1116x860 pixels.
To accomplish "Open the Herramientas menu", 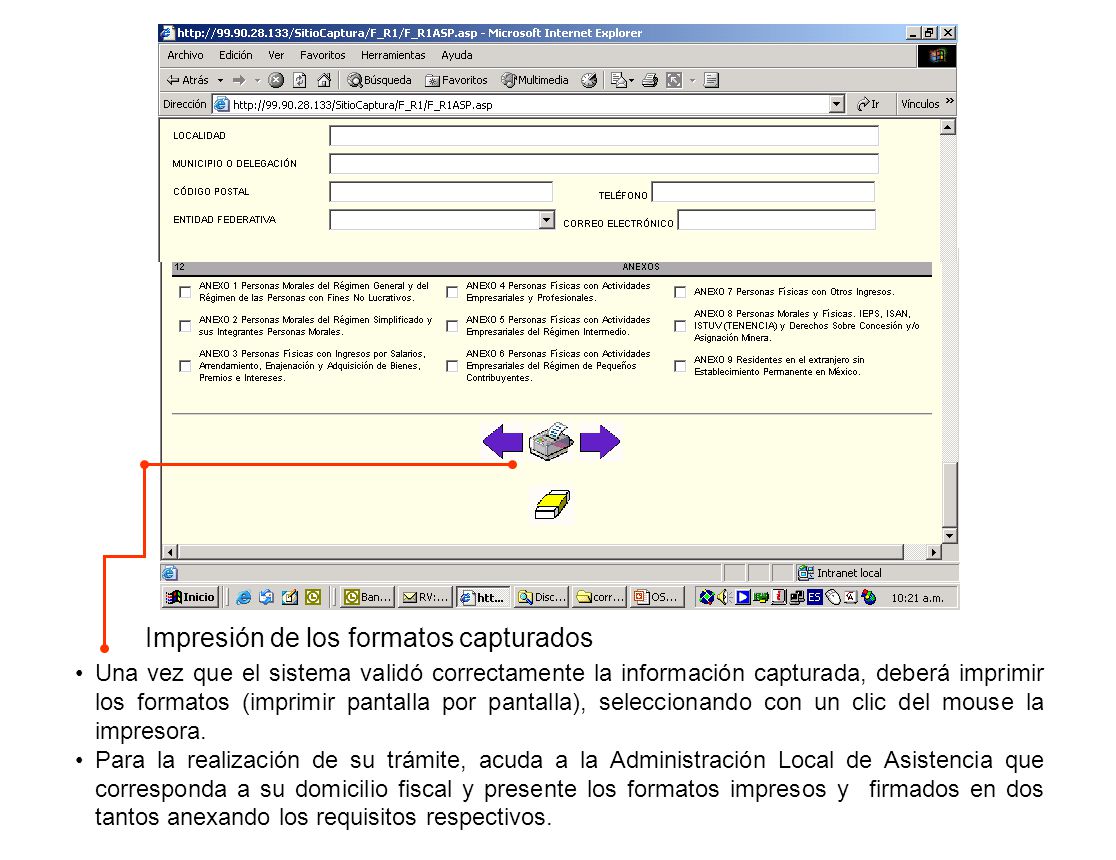I will (393, 56).
